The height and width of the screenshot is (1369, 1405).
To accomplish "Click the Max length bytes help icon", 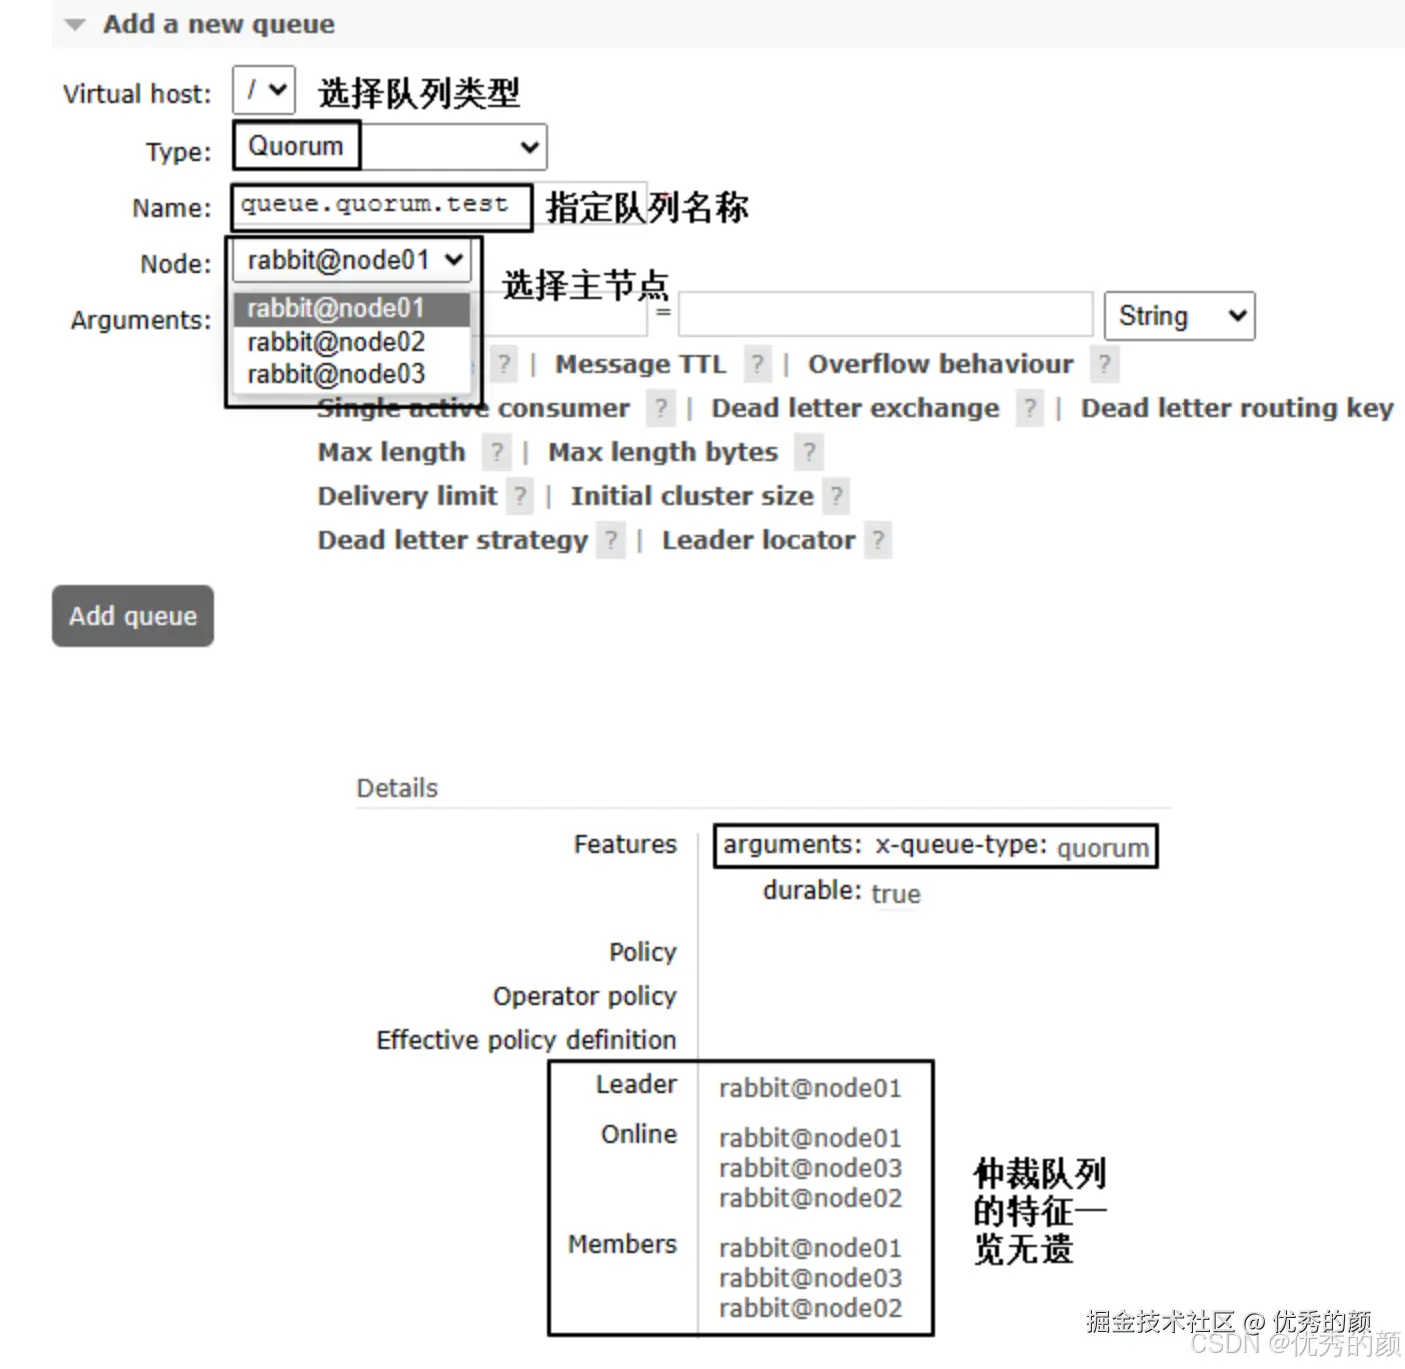I will (x=808, y=451).
